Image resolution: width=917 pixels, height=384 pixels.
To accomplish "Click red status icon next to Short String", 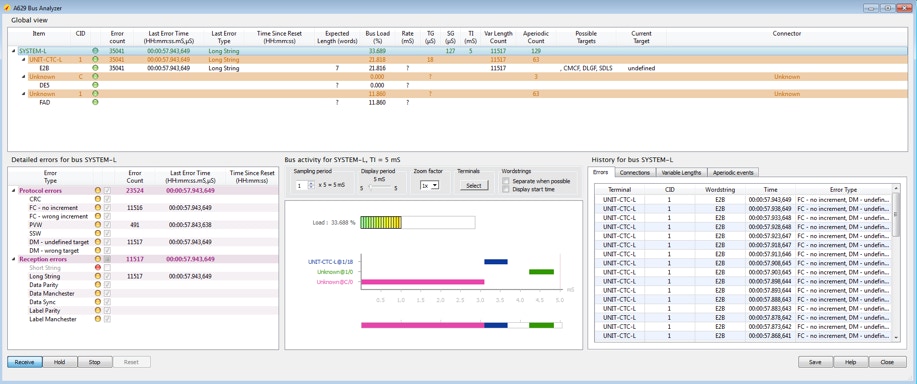I will tap(98, 268).
